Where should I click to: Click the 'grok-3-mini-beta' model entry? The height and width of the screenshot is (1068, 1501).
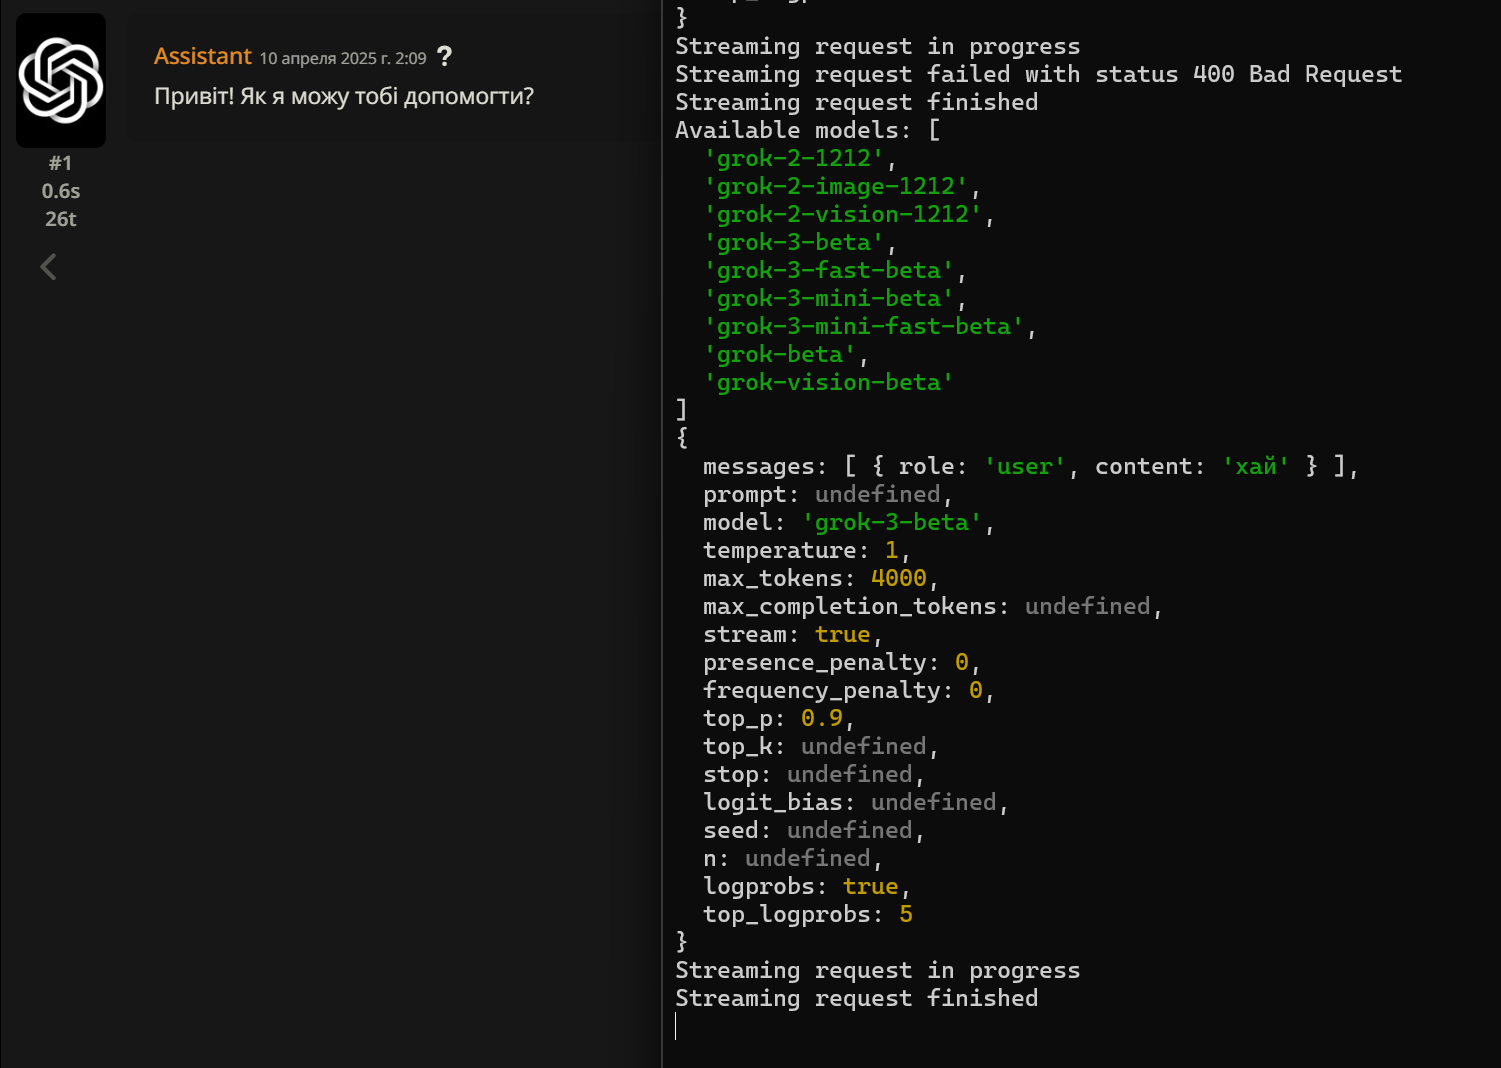(835, 298)
